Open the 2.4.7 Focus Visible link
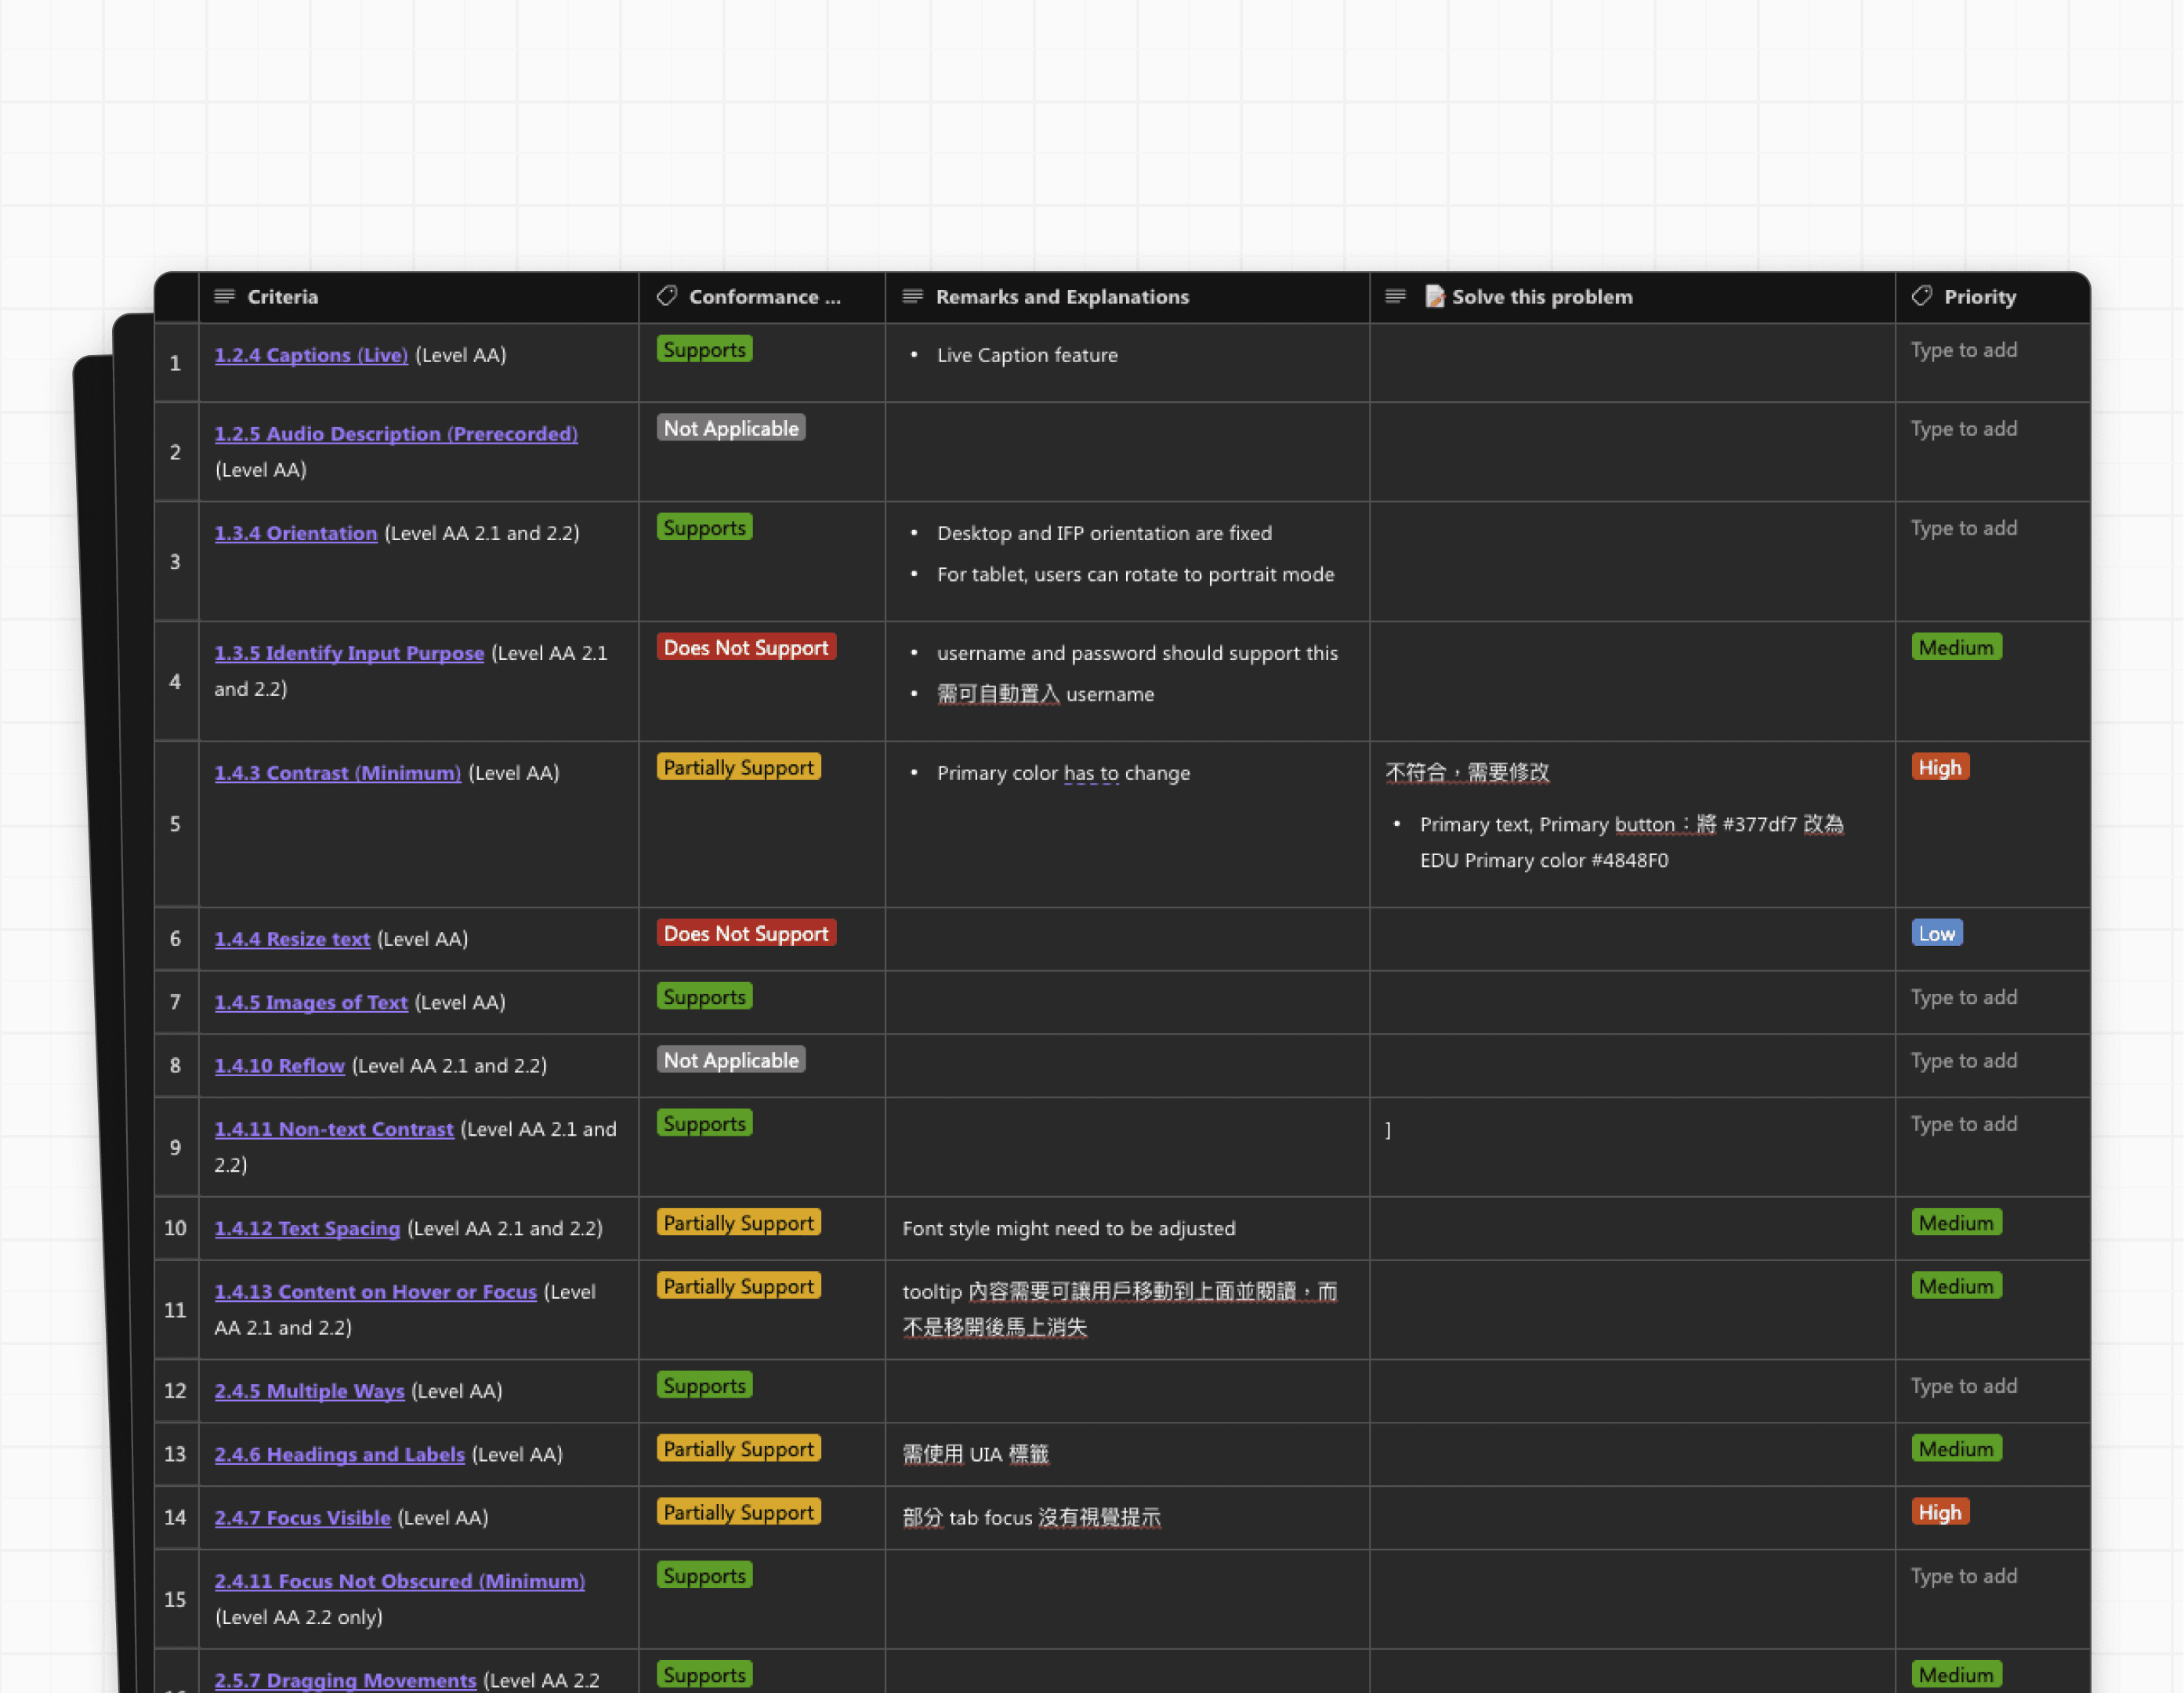2184x1693 pixels. pos(302,1518)
